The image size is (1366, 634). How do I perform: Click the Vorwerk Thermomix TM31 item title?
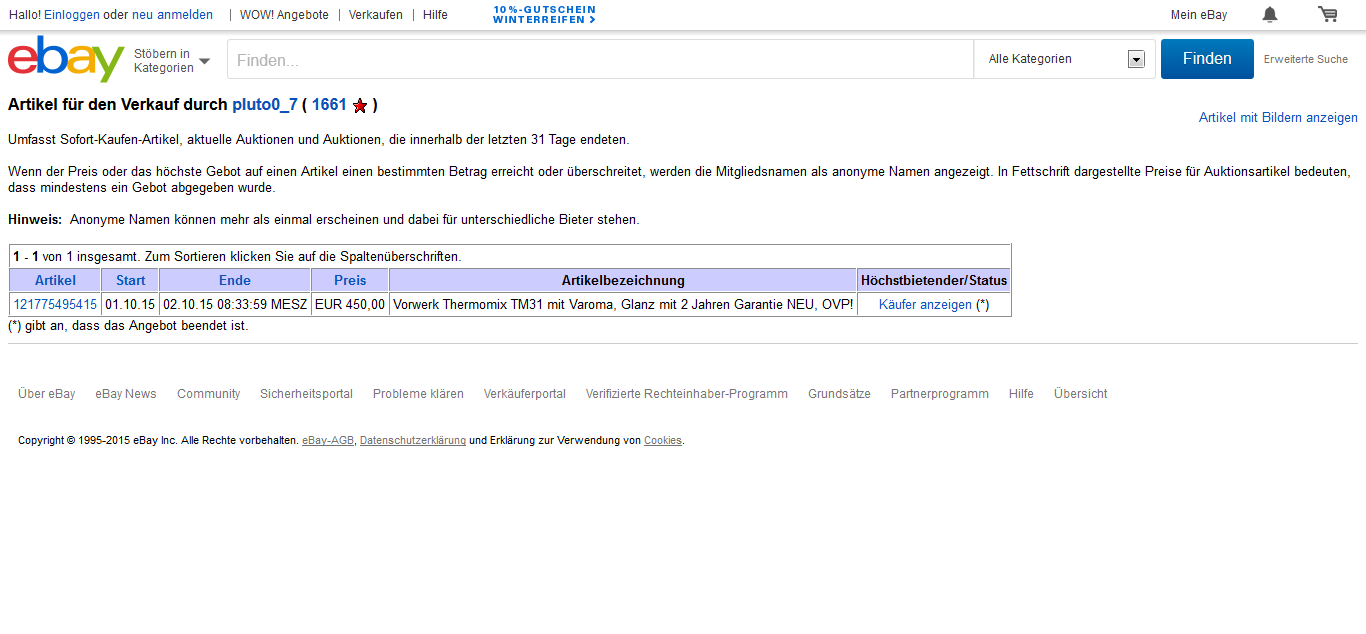click(x=623, y=305)
